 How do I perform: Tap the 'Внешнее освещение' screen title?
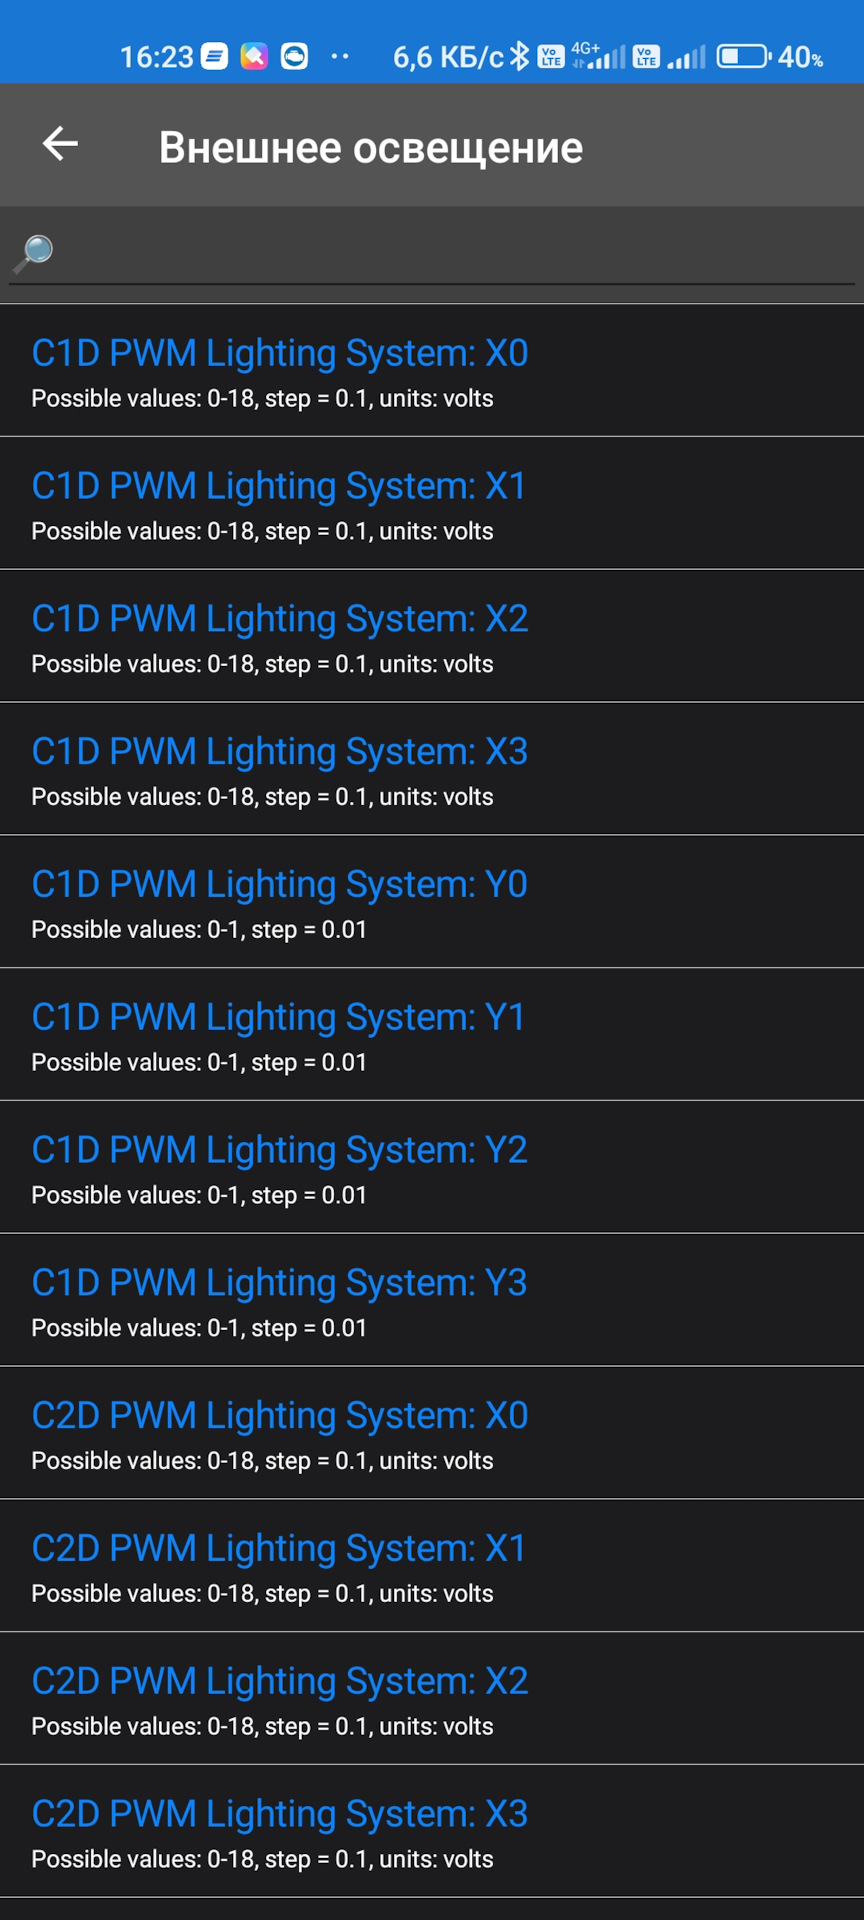[x=371, y=147]
